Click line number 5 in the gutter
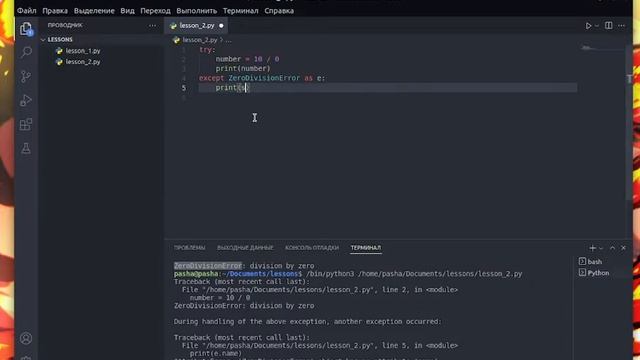Viewport: 640px width, 360px height. pyautogui.click(x=184, y=88)
